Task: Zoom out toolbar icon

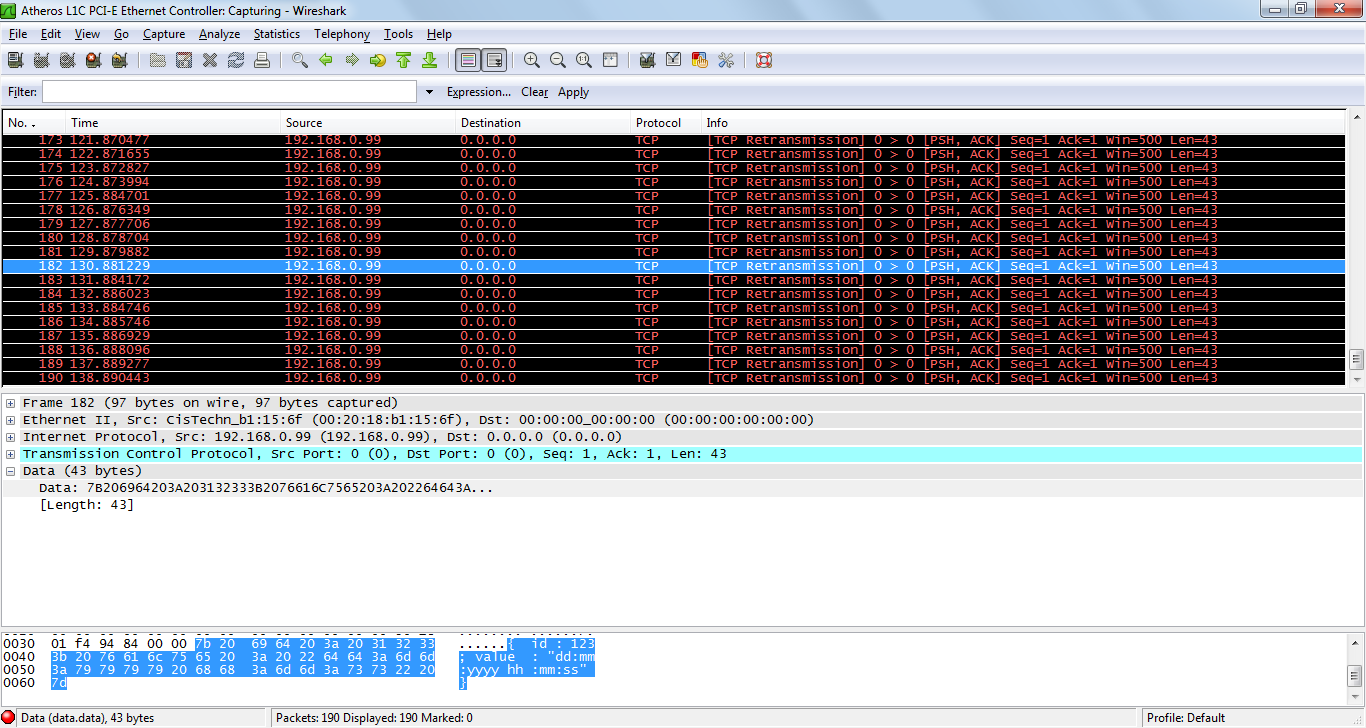Action: pos(558,60)
